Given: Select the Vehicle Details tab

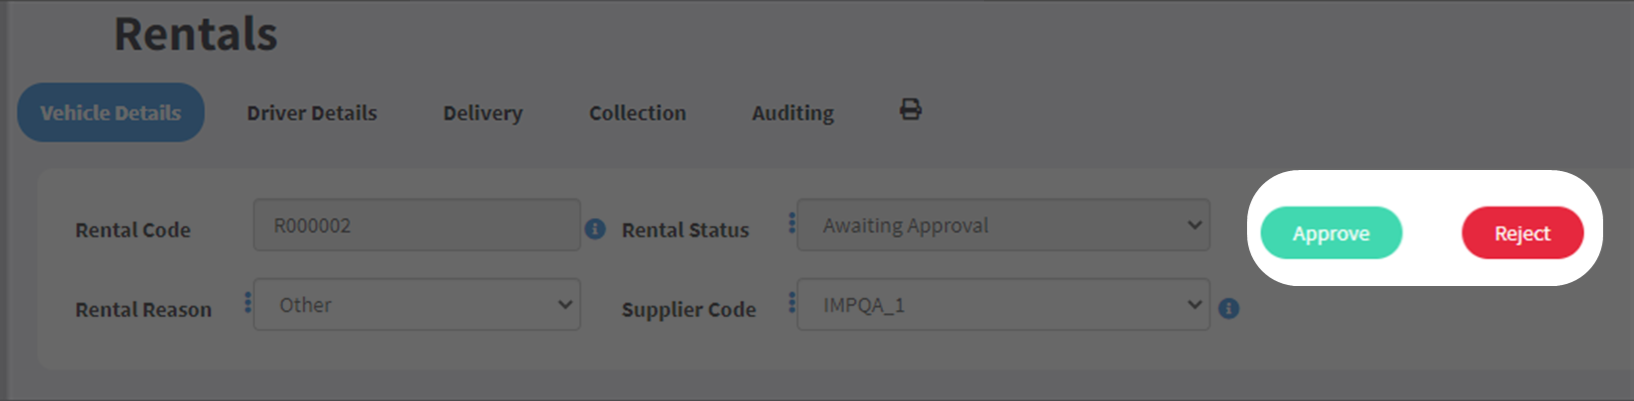Looking at the screenshot, I should [111, 112].
